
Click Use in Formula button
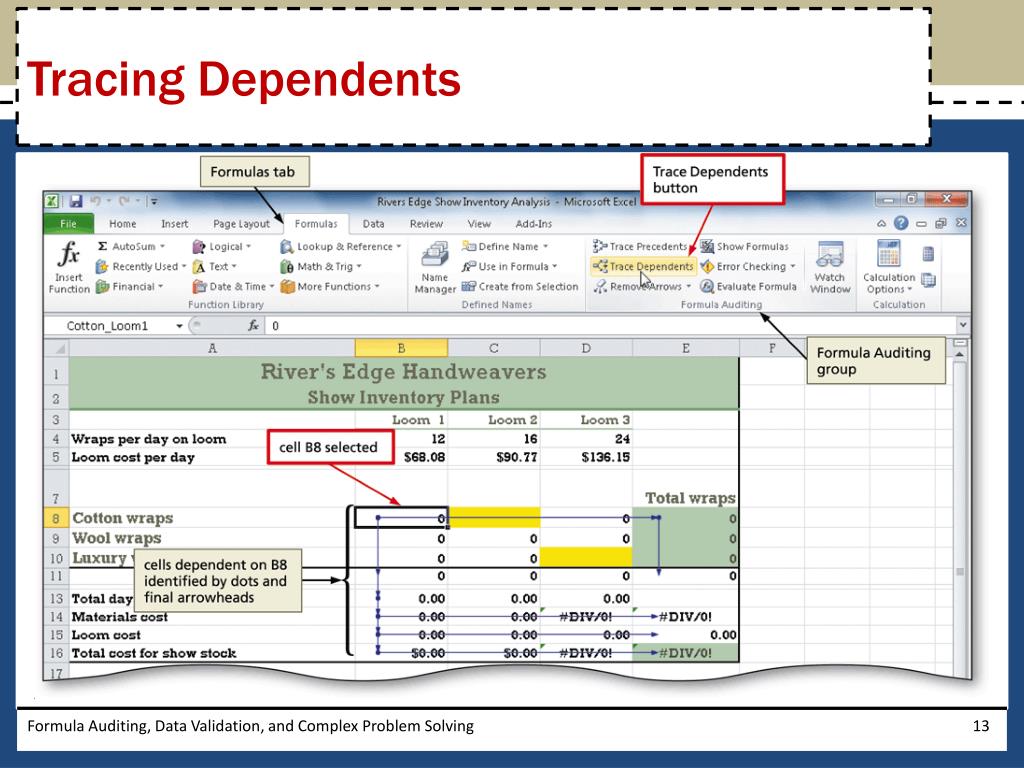click(509, 266)
